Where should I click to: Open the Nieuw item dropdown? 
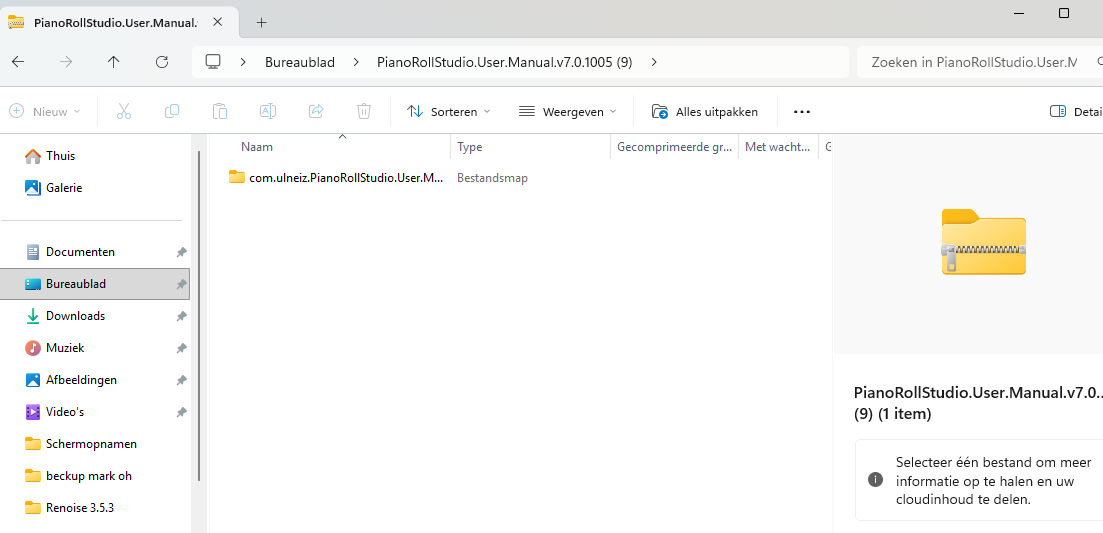click(x=45, y=111)
